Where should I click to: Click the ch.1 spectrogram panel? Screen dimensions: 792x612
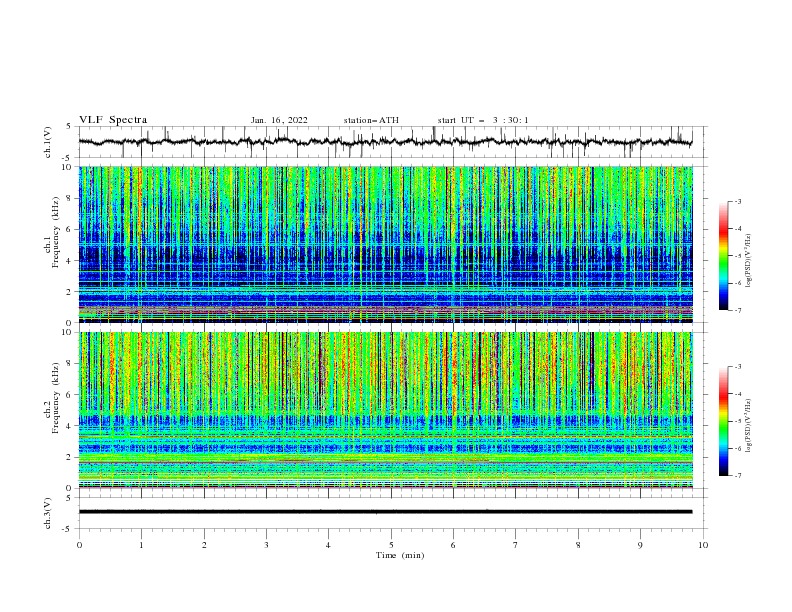click(x=386, y=244)
